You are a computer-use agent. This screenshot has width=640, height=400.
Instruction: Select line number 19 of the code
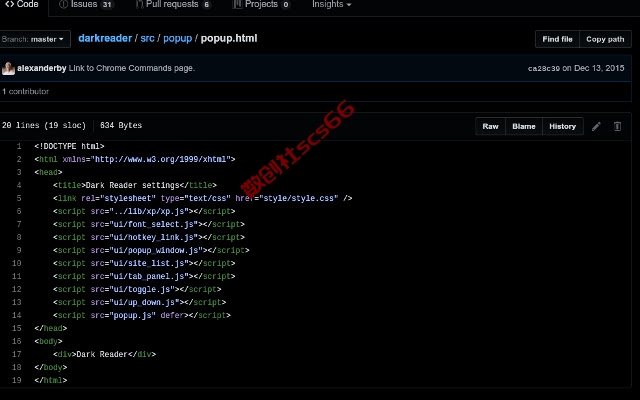click(x=17, y=380)
